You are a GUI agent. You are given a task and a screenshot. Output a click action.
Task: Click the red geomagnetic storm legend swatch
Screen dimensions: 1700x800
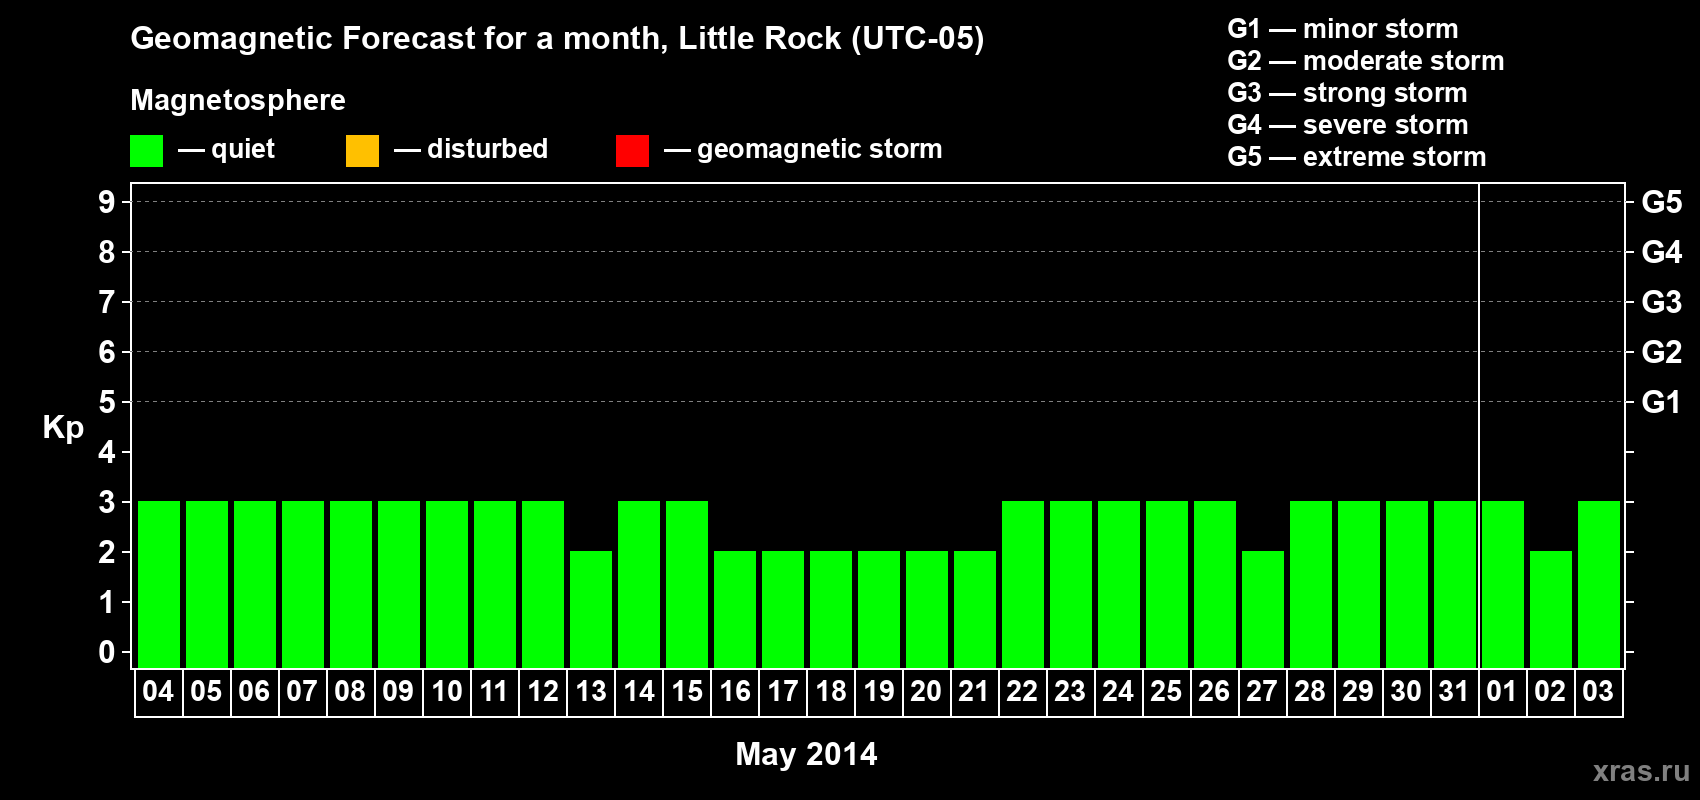632,151
